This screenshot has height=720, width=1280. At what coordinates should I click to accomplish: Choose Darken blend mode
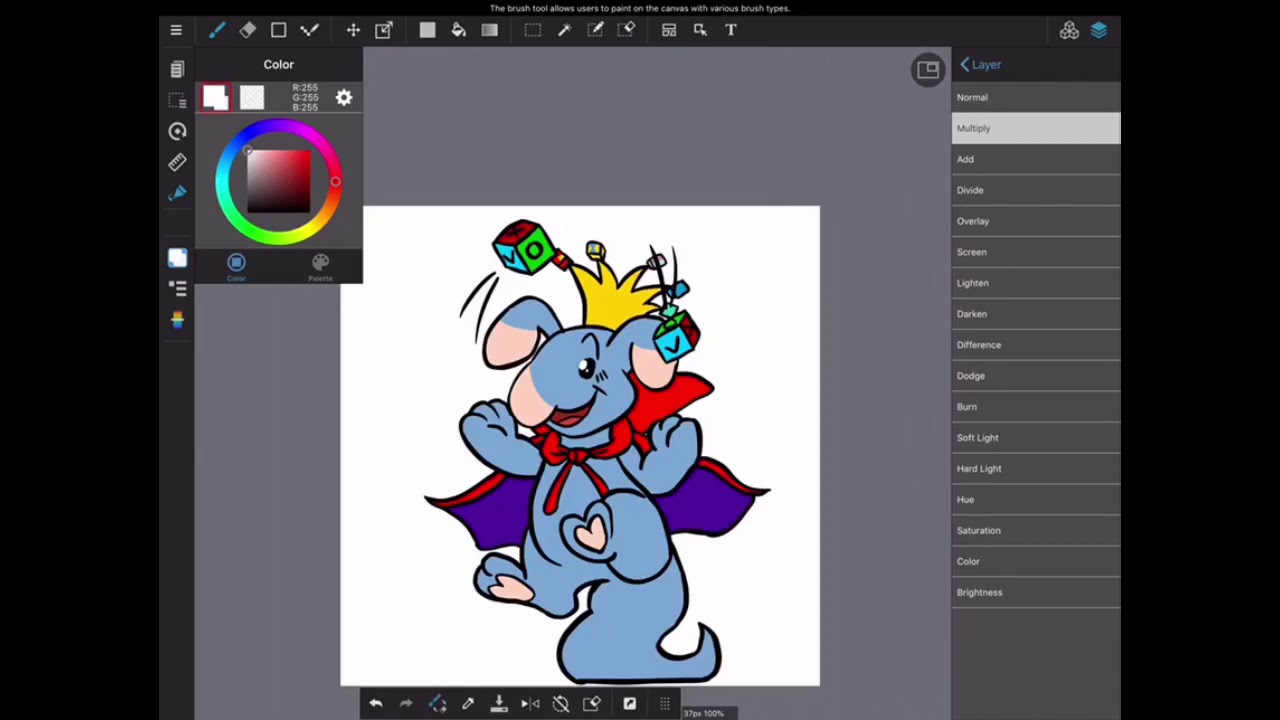pyautogui.click(x=1036, y=314)
